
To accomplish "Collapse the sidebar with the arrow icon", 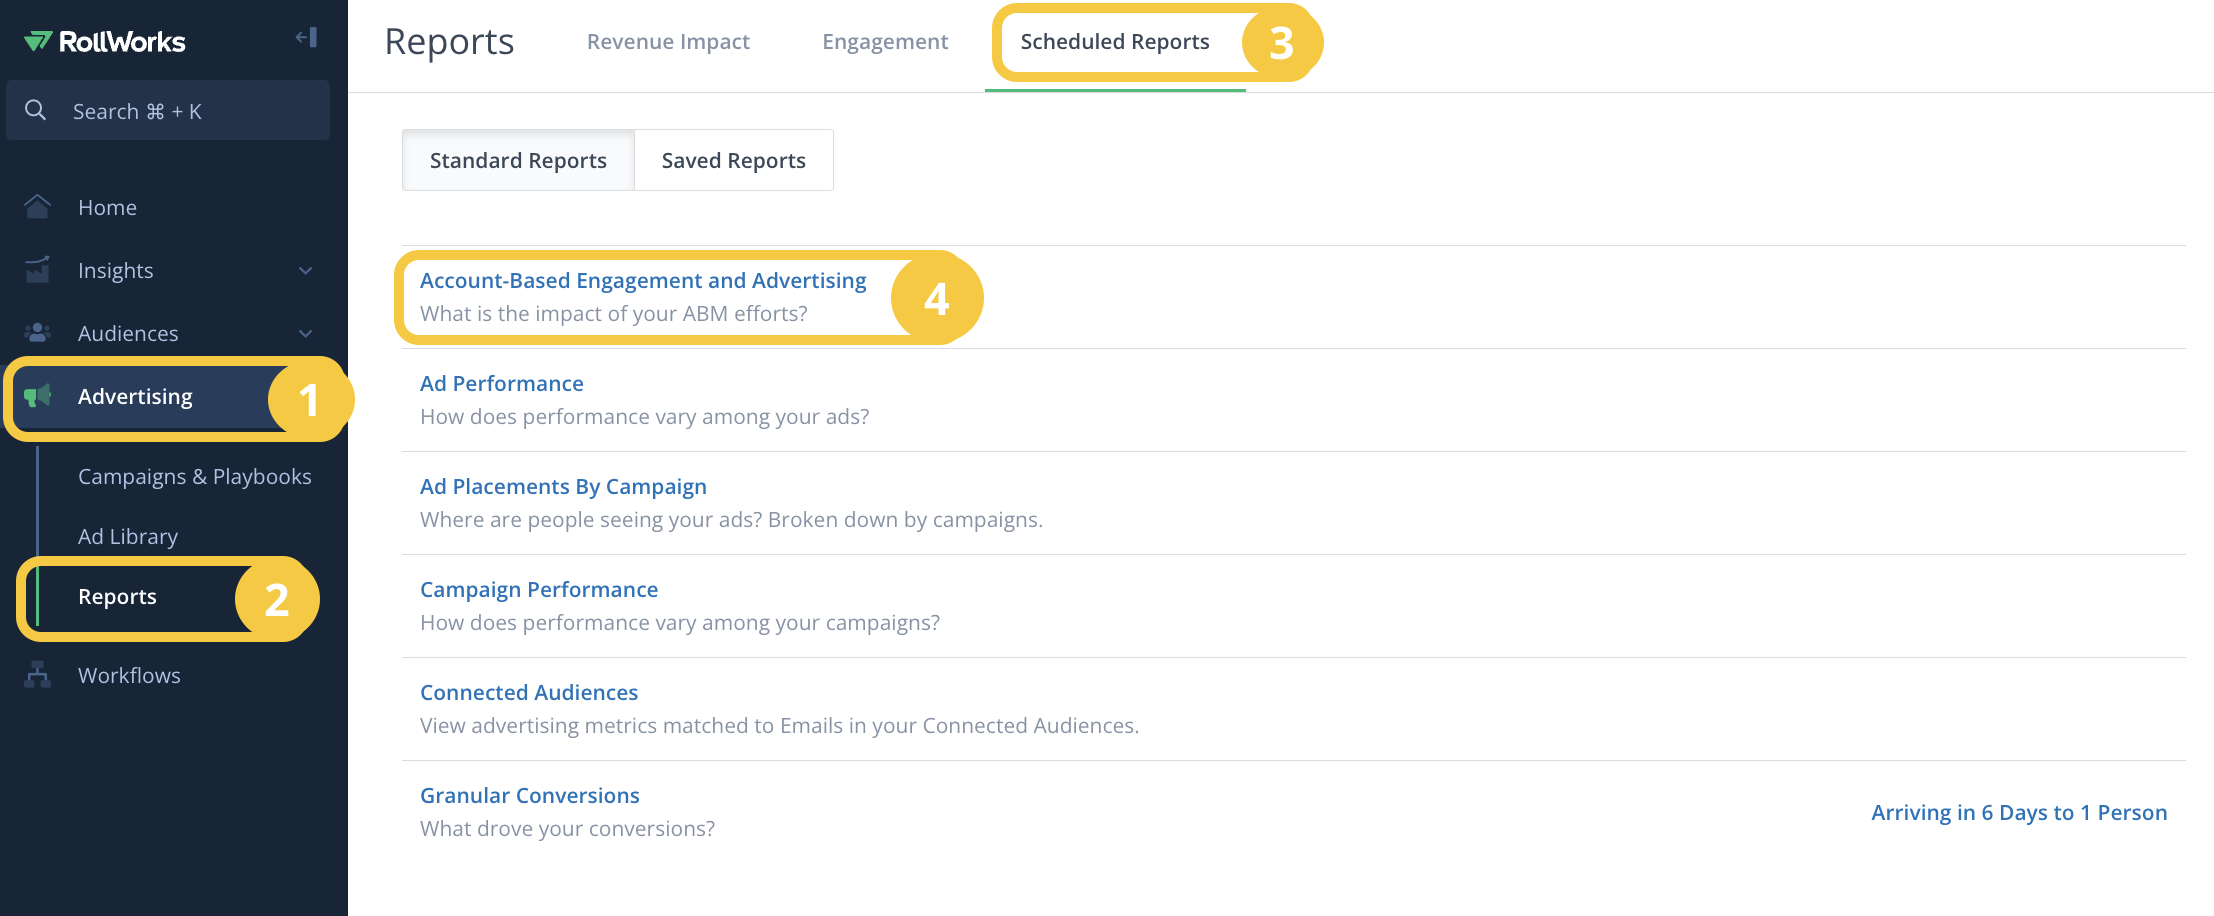I will coord(306,38).
